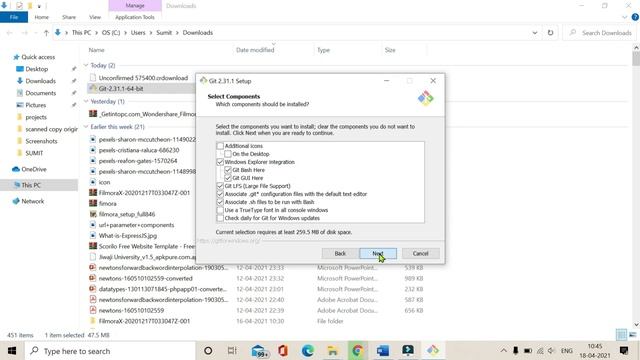The width and height of the screenshot is (640, 360).
Task: Select the Manage contextual tab
Action: (x=135, y=6)
